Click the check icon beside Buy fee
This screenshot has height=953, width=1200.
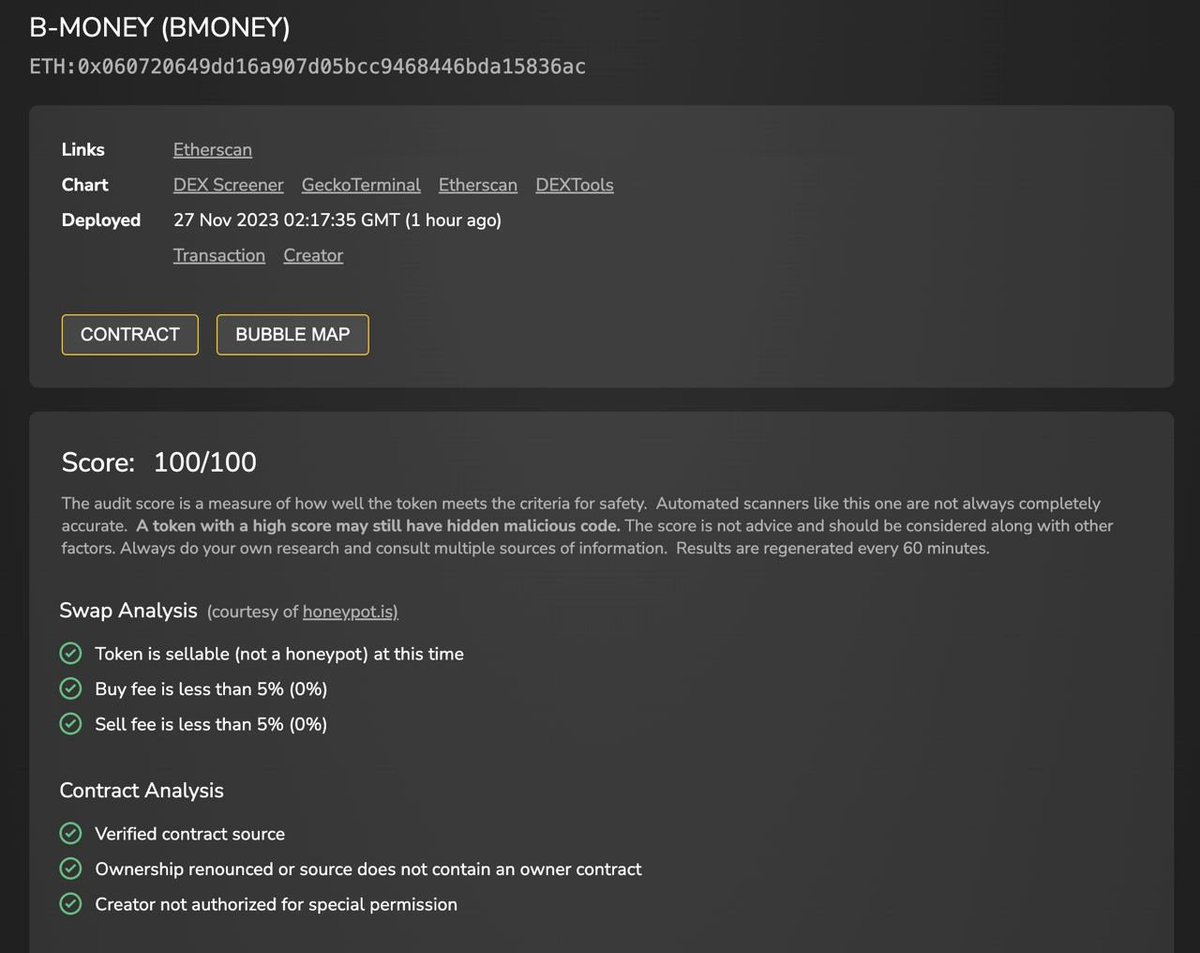tap(70, 689)
